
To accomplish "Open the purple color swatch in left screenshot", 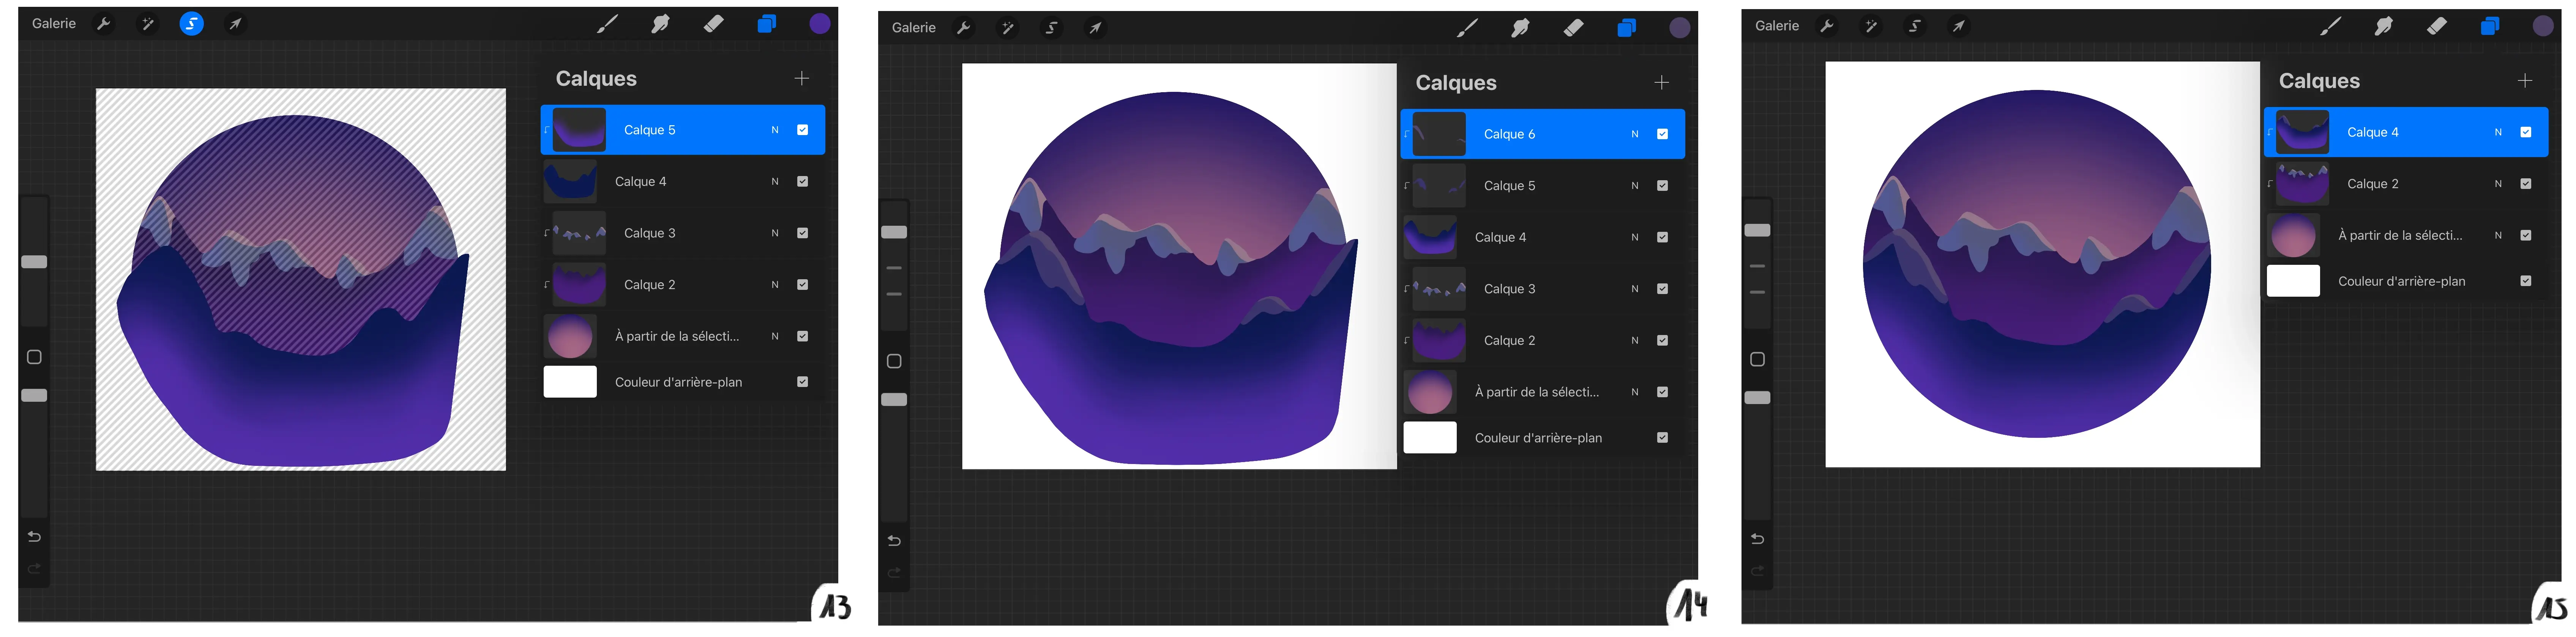I will [820, 24].
